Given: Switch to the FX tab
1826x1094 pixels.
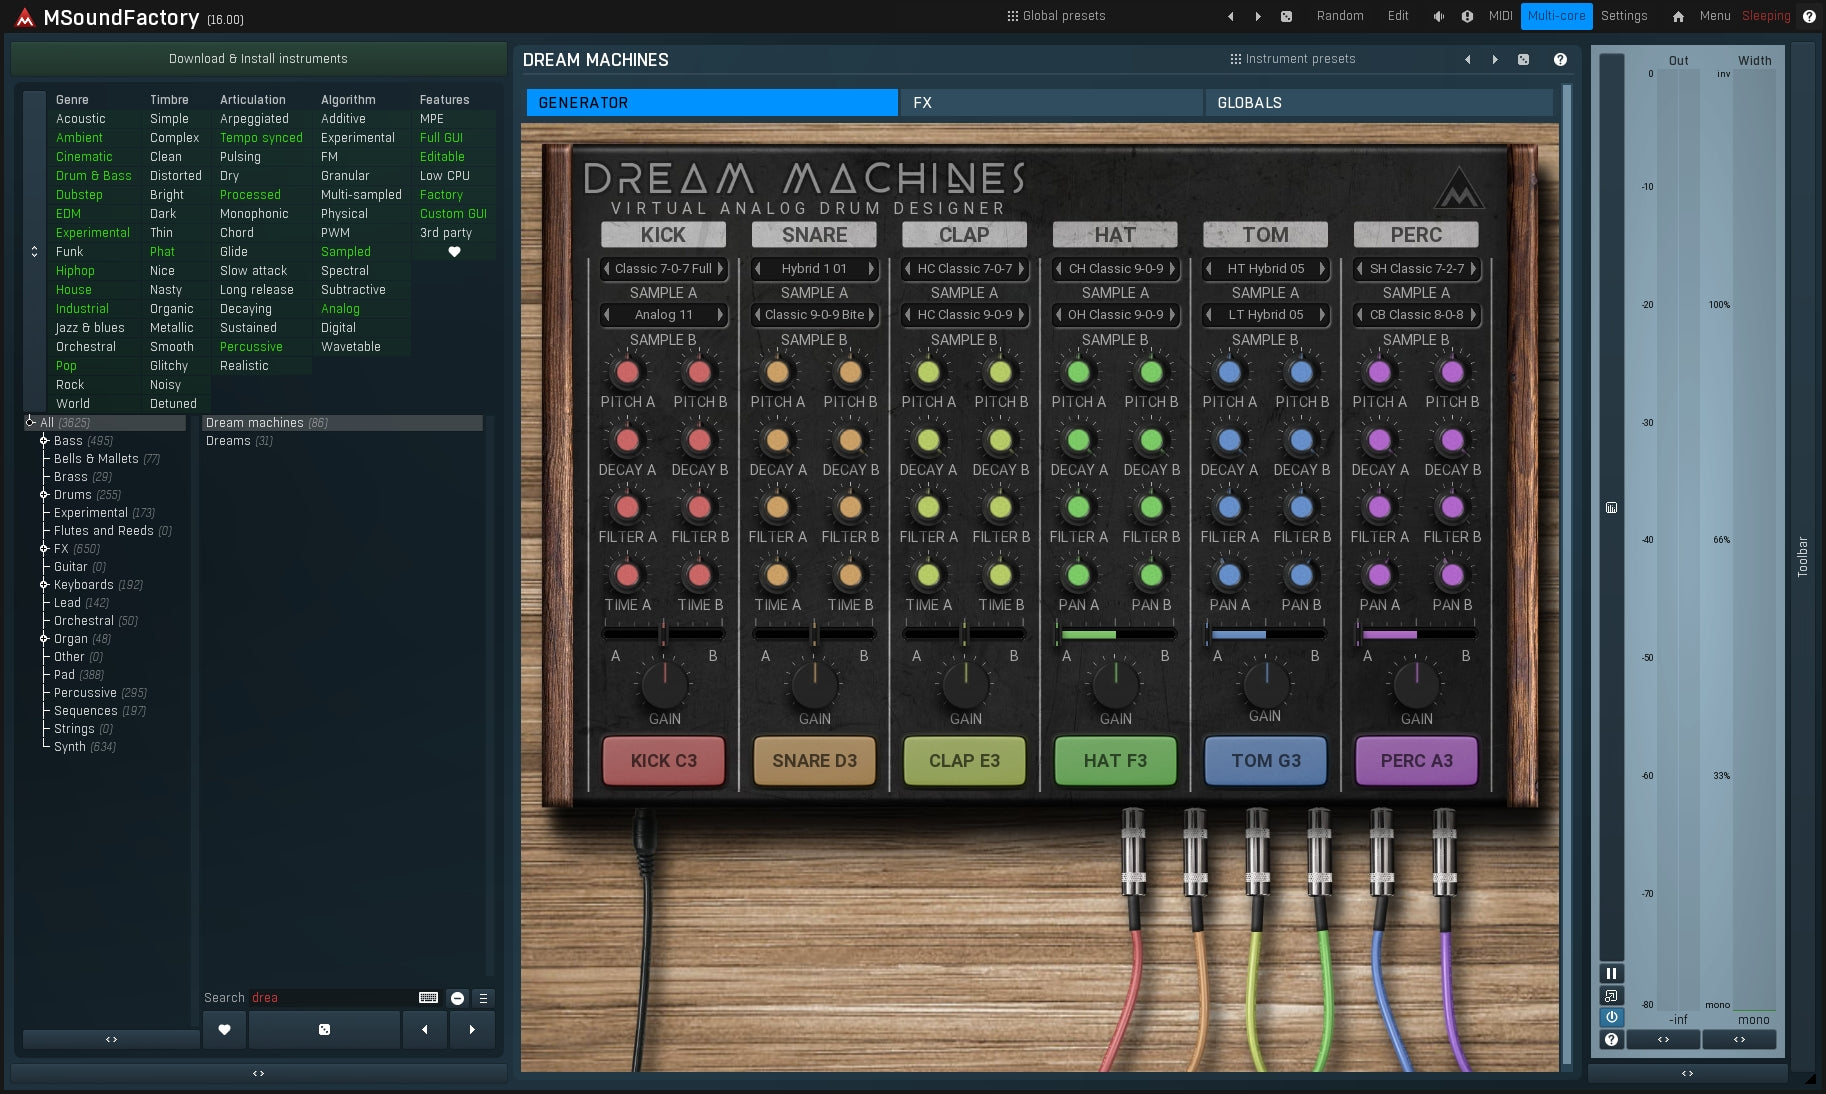Looking at the screenshot, I should click(x=1052, y=102).
